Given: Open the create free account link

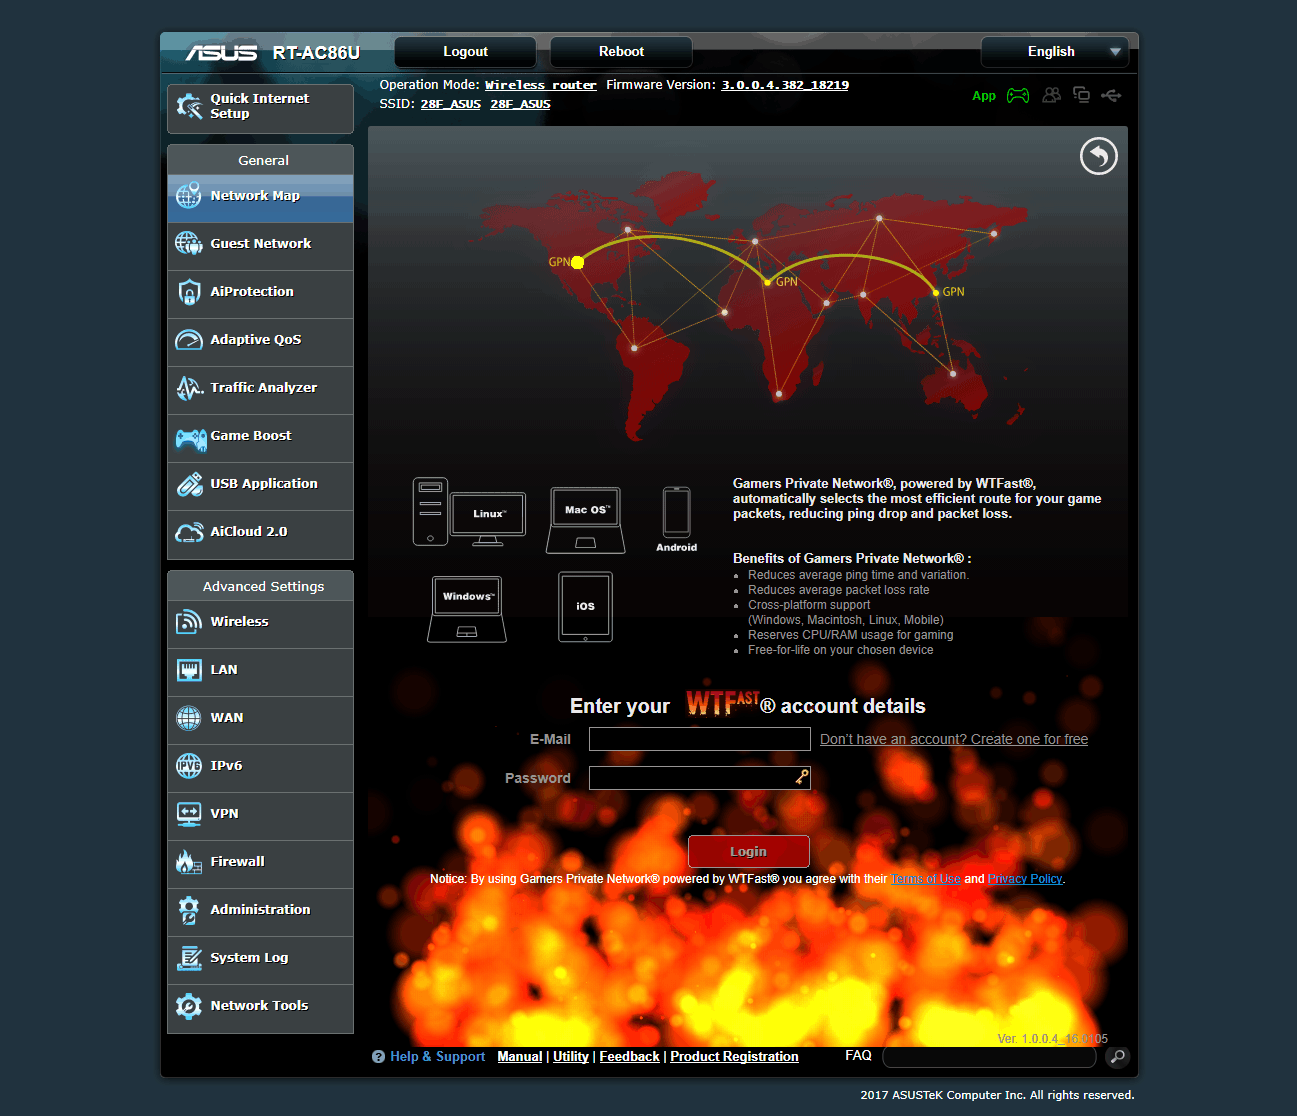Looking at the screenshot, I should pos(954,739).
